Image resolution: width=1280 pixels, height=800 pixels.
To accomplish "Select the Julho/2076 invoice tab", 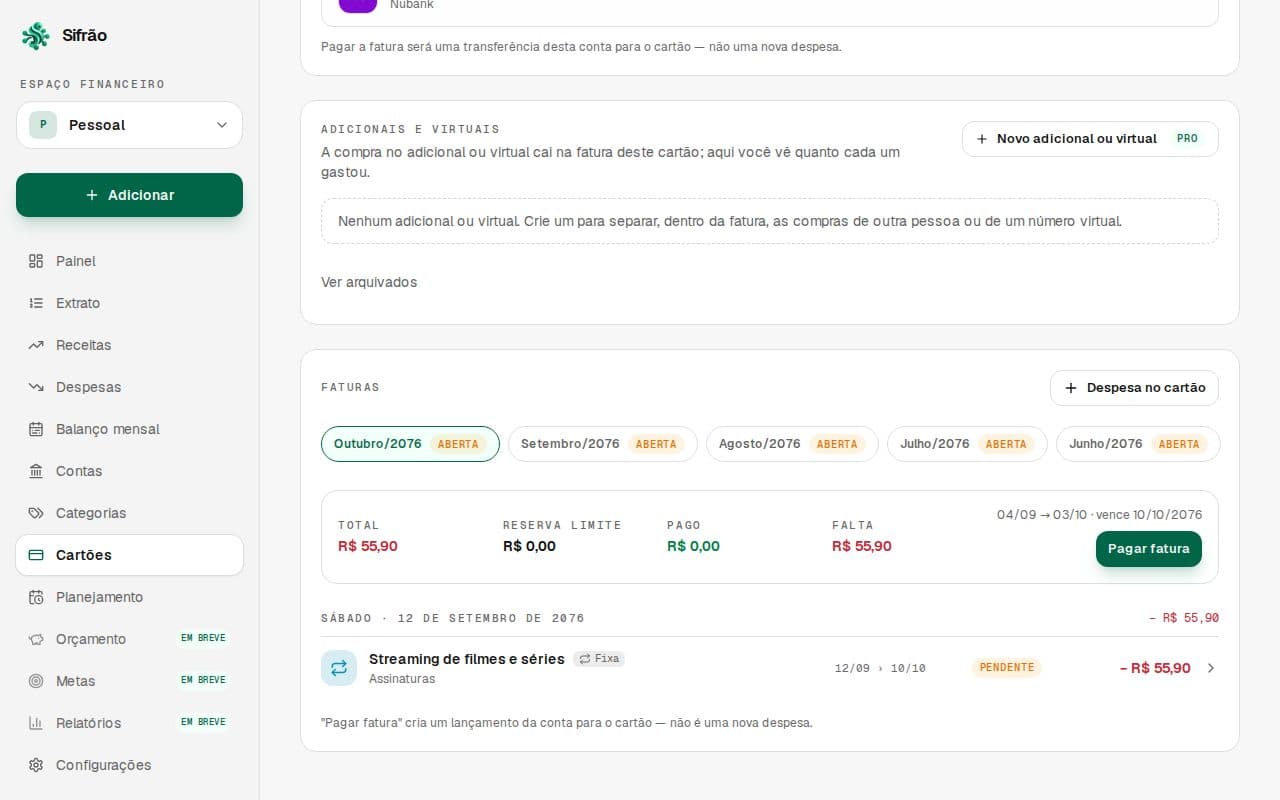I will 967,444.
